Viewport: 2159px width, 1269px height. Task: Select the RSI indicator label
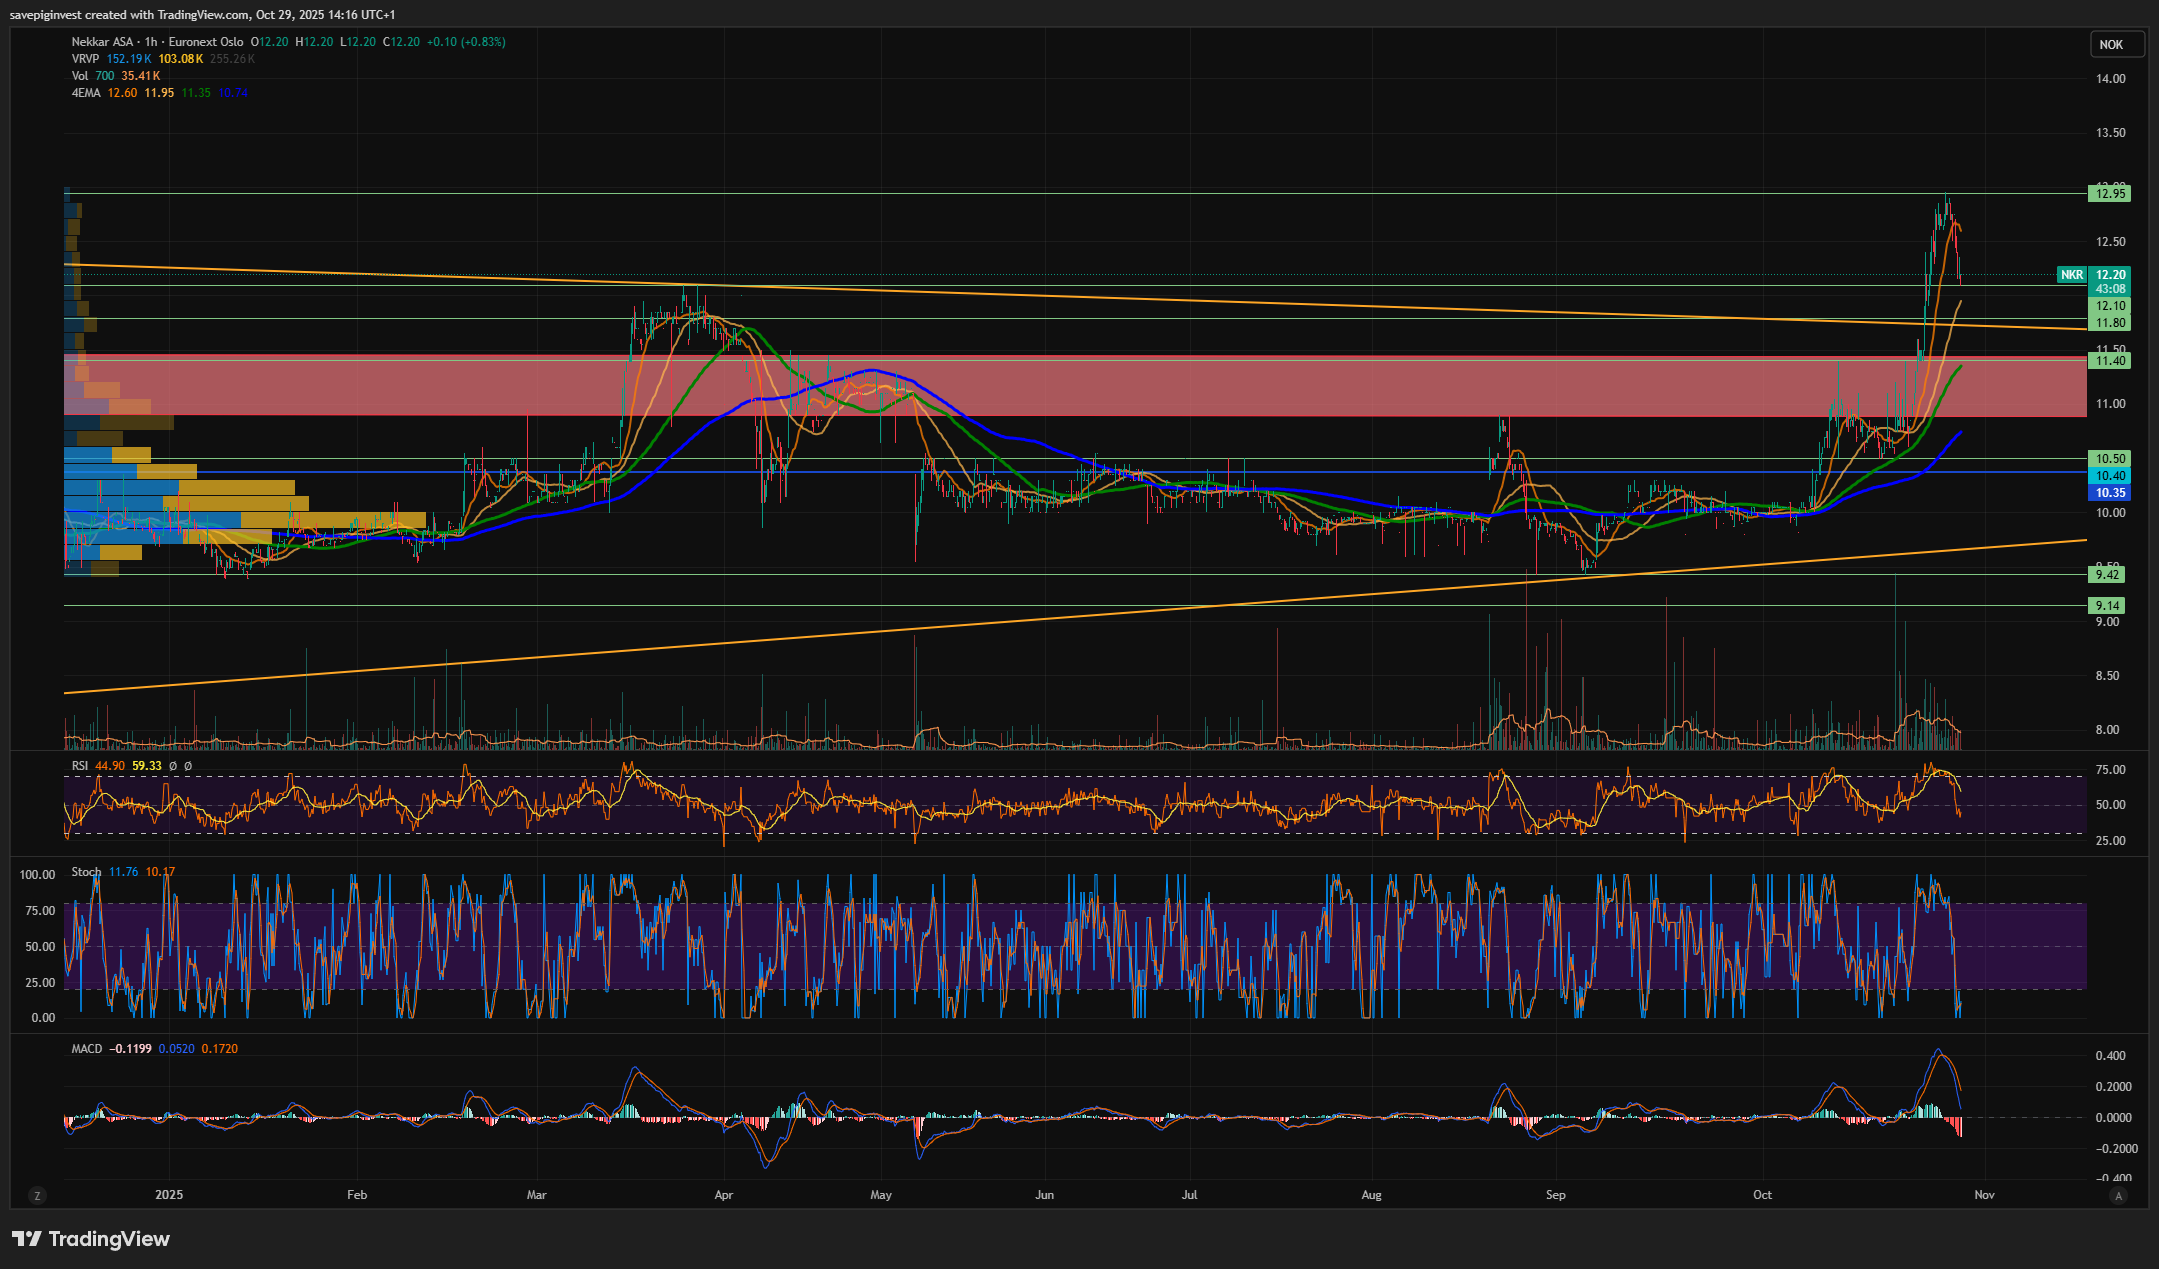click(x=80, y=766)
